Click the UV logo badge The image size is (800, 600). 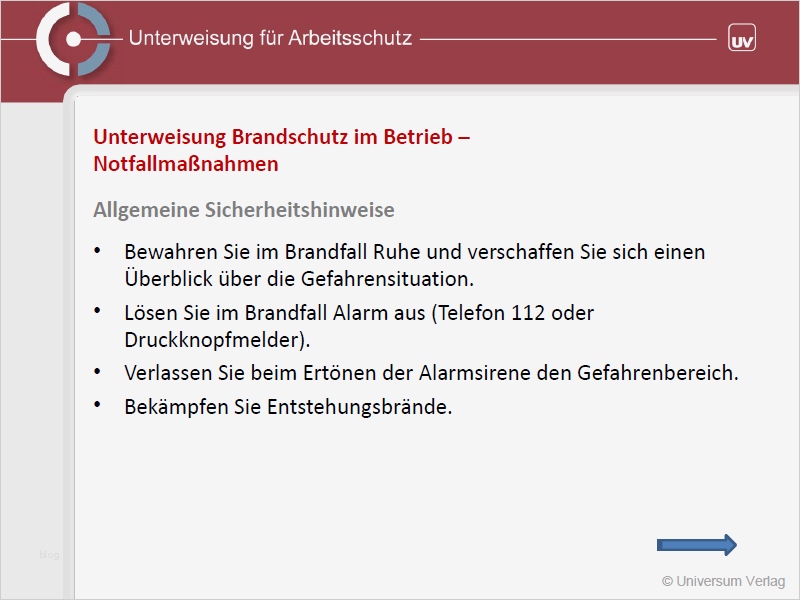tap(741, 39)
